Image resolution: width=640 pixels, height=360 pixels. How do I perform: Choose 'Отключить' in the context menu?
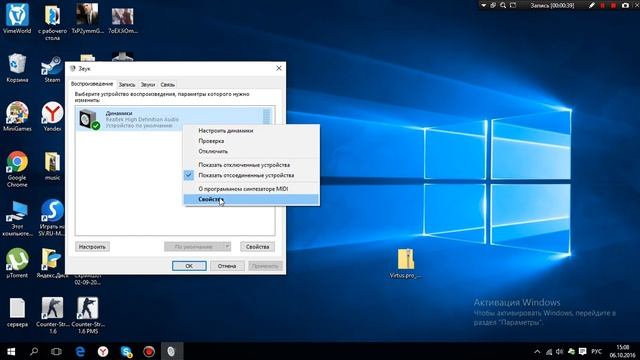click(251, 151)
